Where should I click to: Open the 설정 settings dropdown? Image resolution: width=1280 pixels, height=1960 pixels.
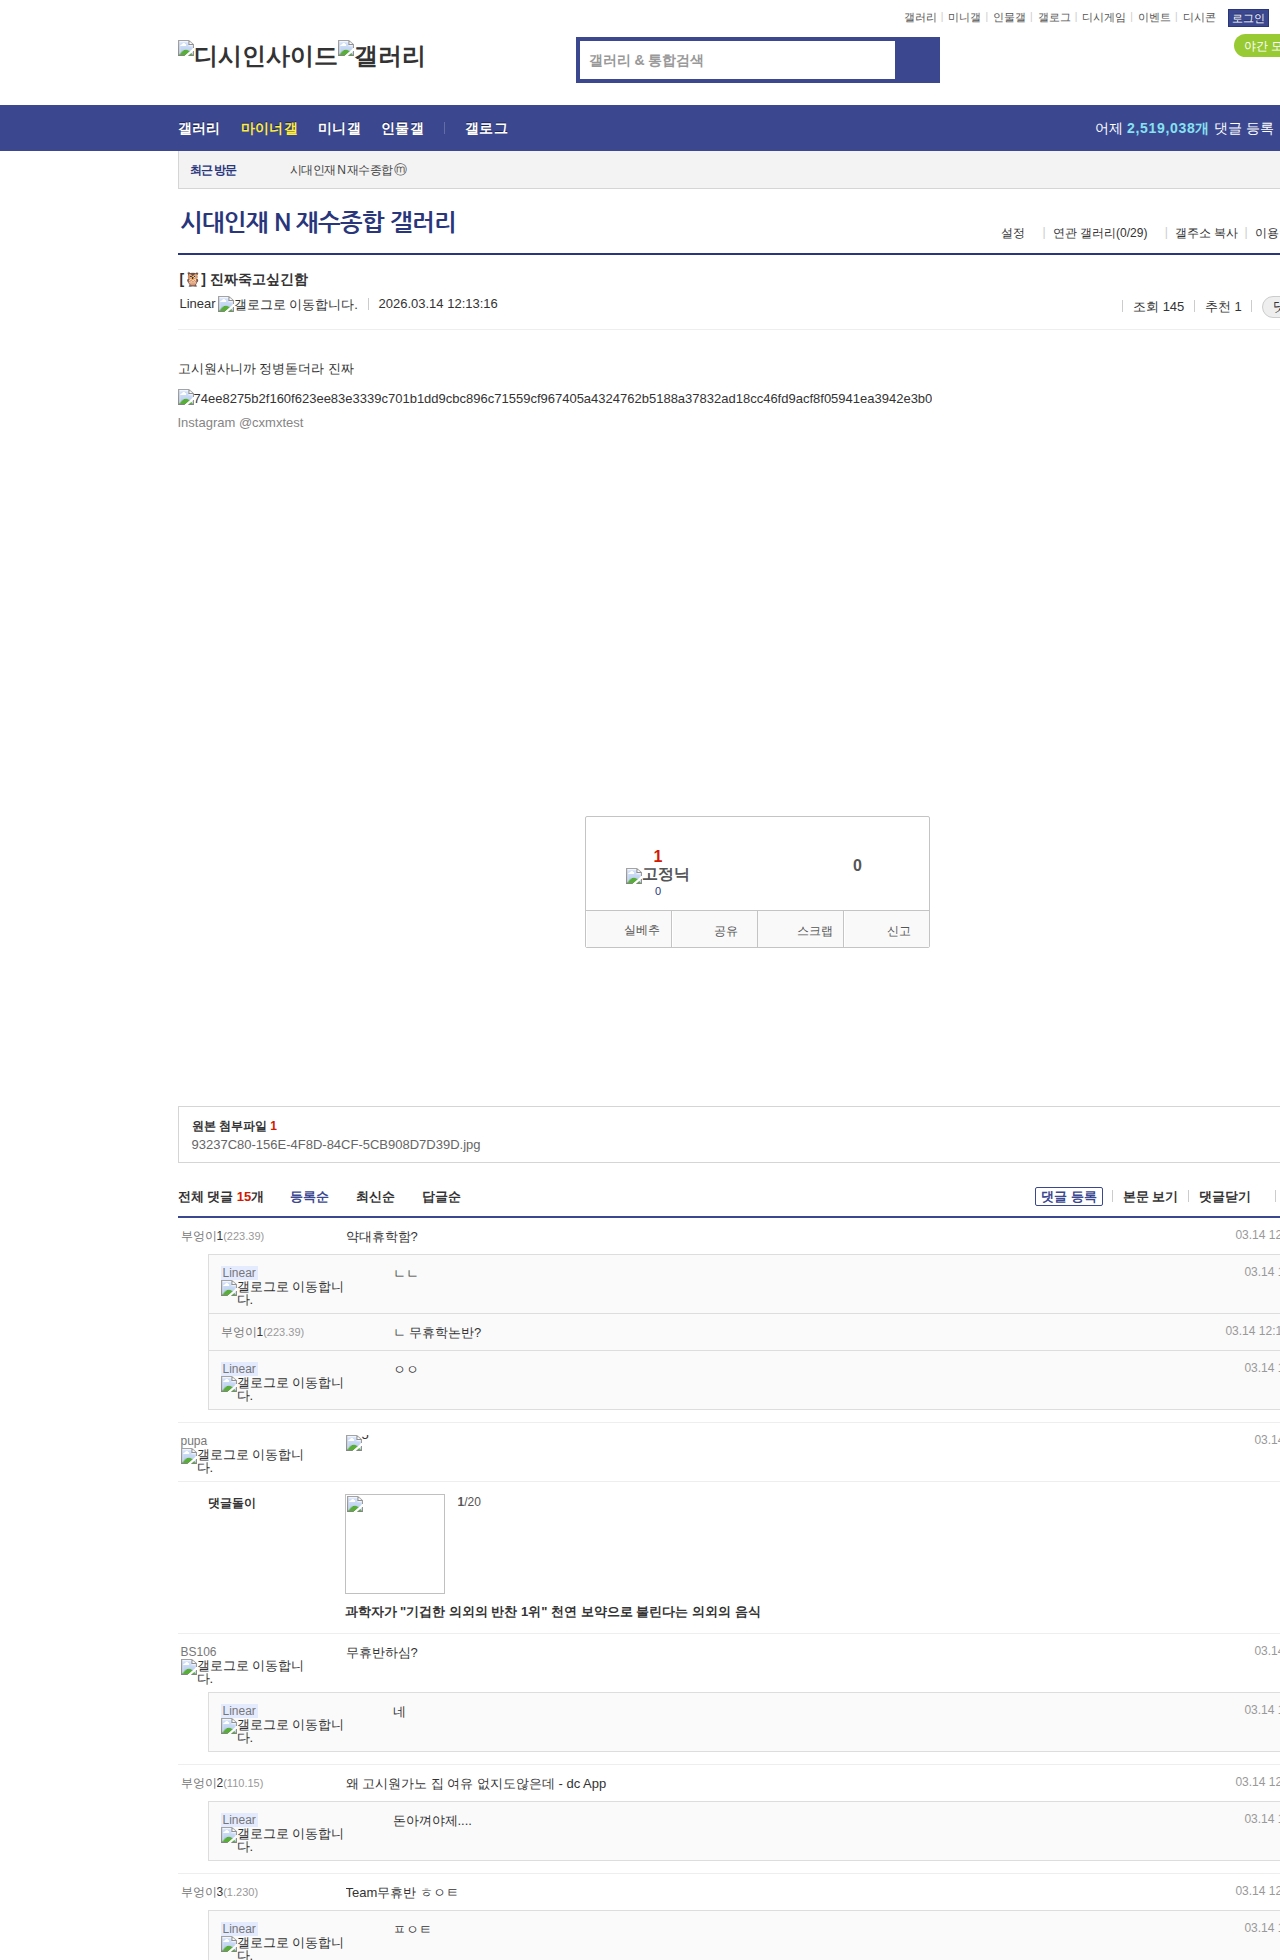pos(1013,233)
